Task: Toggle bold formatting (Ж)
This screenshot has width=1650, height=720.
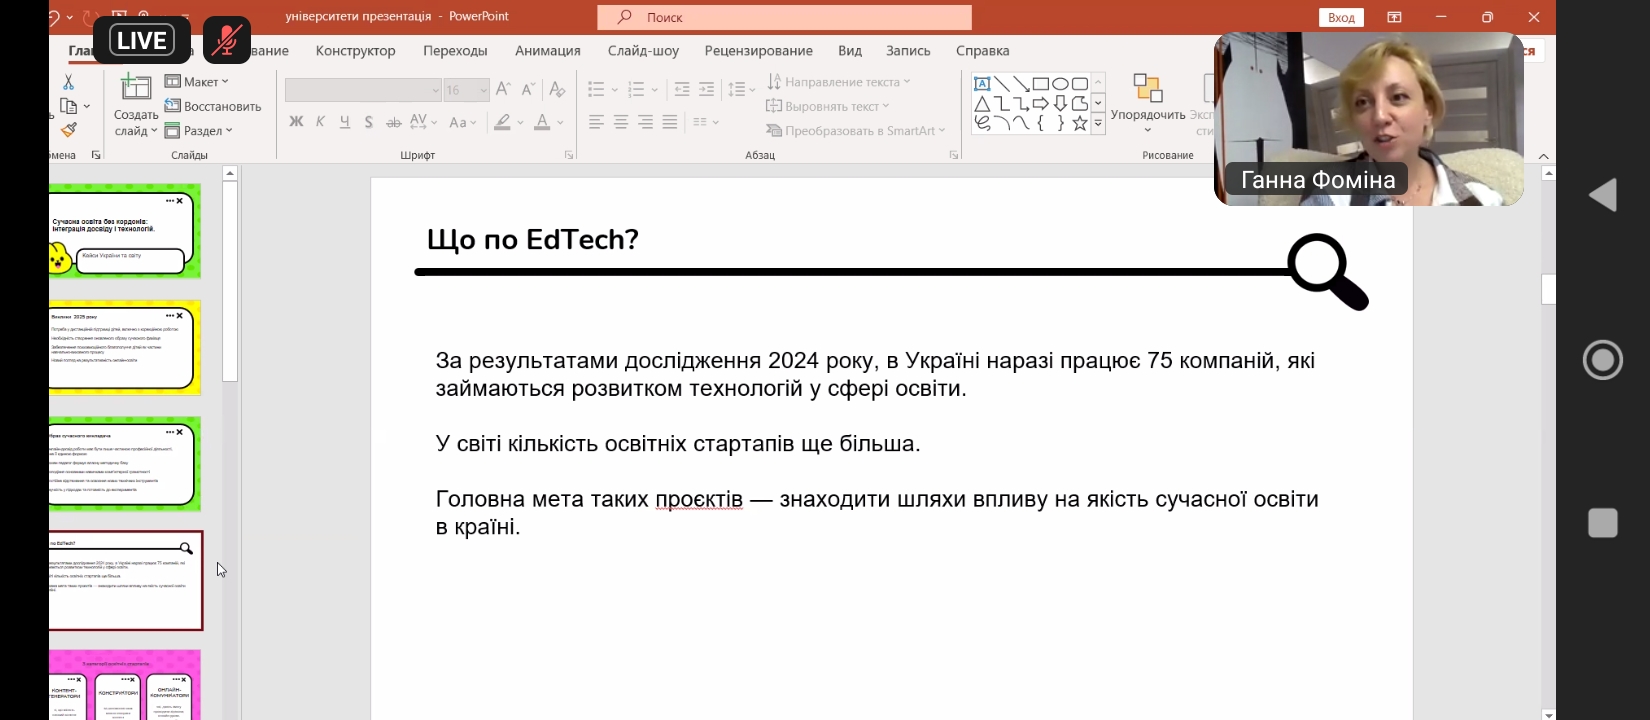Action: pos(296,122)
